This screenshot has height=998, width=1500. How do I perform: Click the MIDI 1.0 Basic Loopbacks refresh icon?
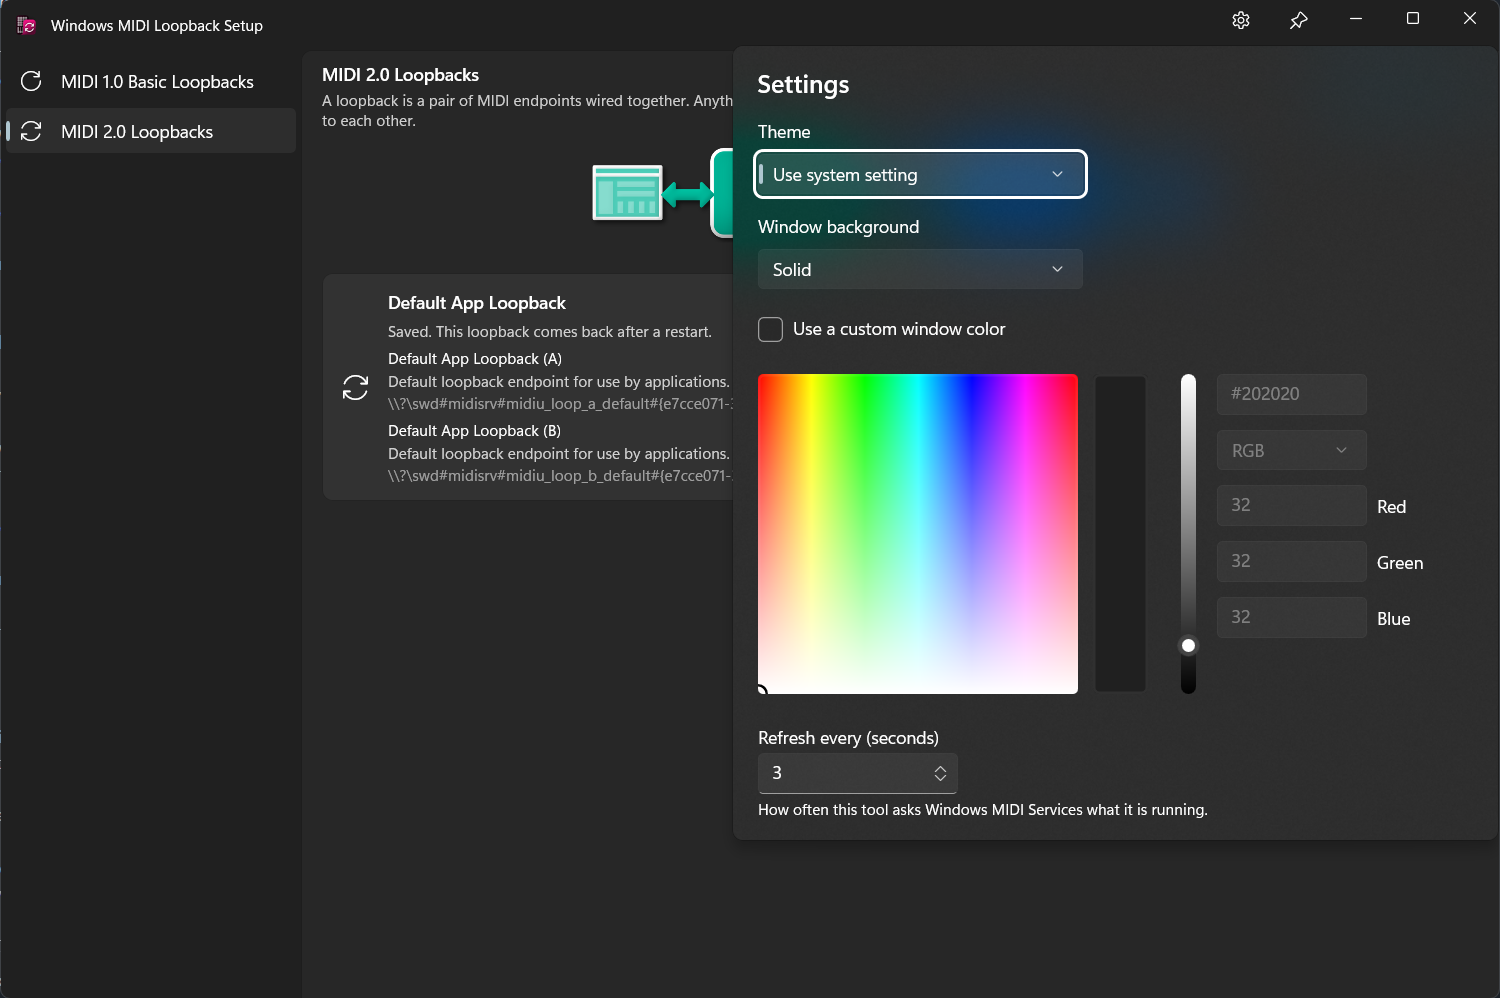point(31,81)
